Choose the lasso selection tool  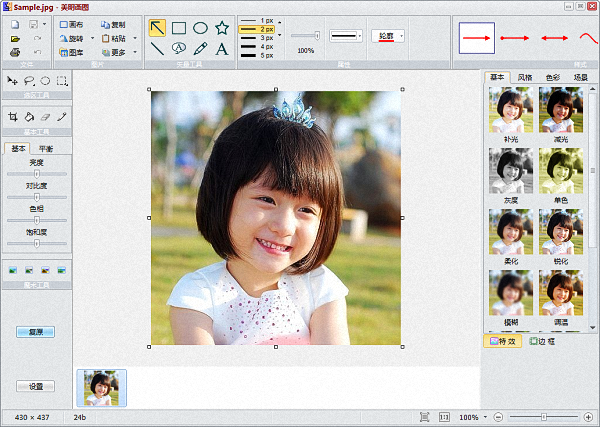coord(29,80)
